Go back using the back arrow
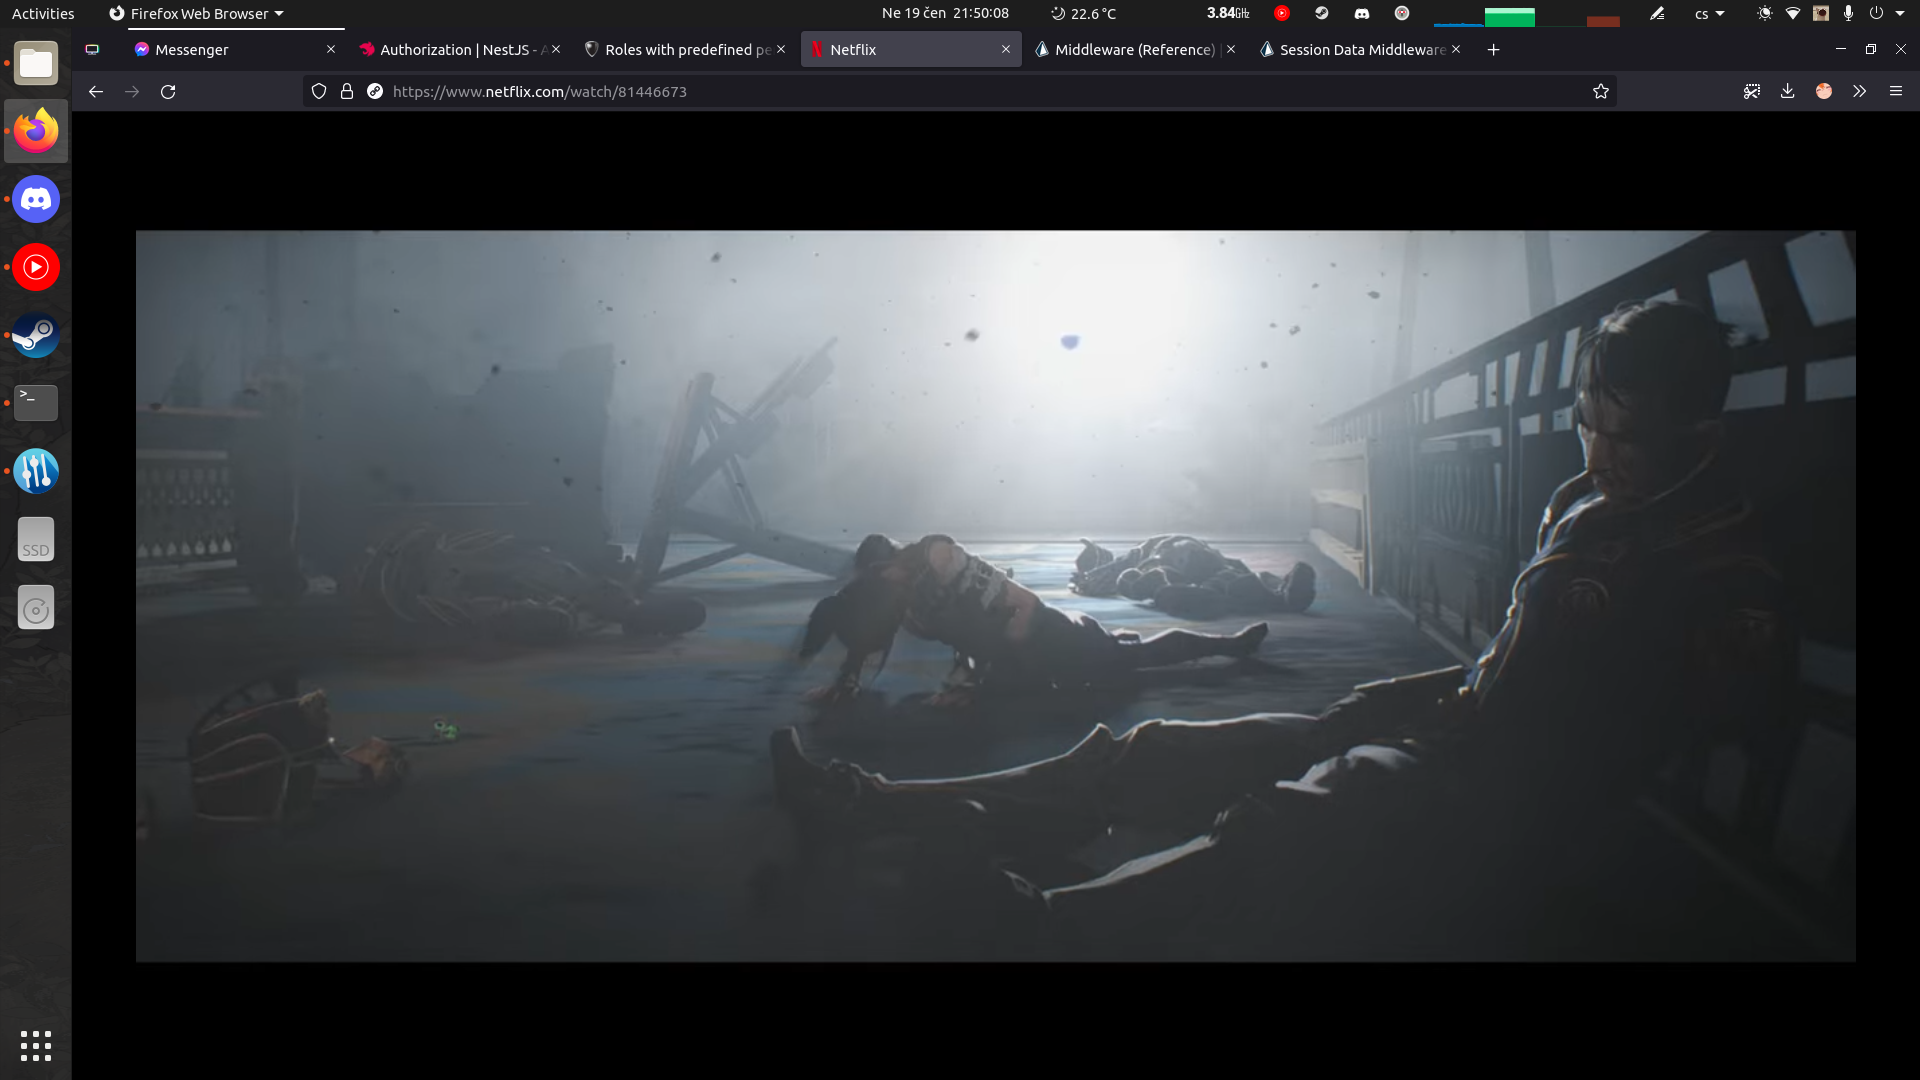 click(96, 91)
